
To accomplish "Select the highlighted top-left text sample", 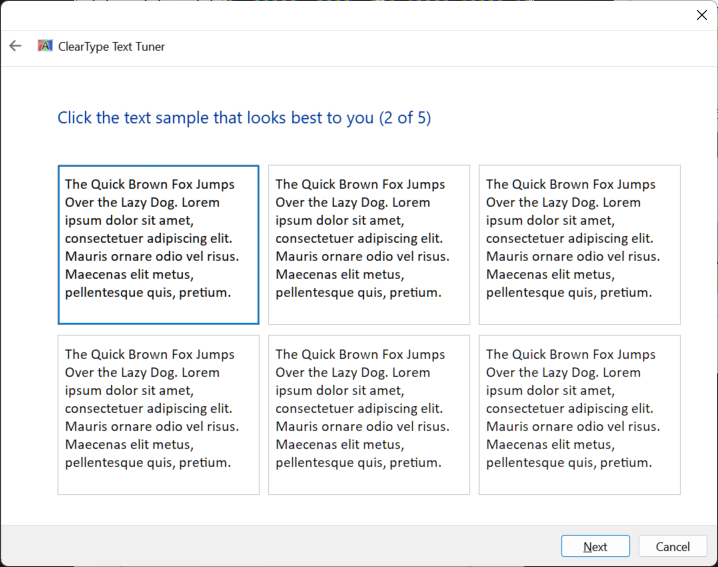I will click(158, 245).
